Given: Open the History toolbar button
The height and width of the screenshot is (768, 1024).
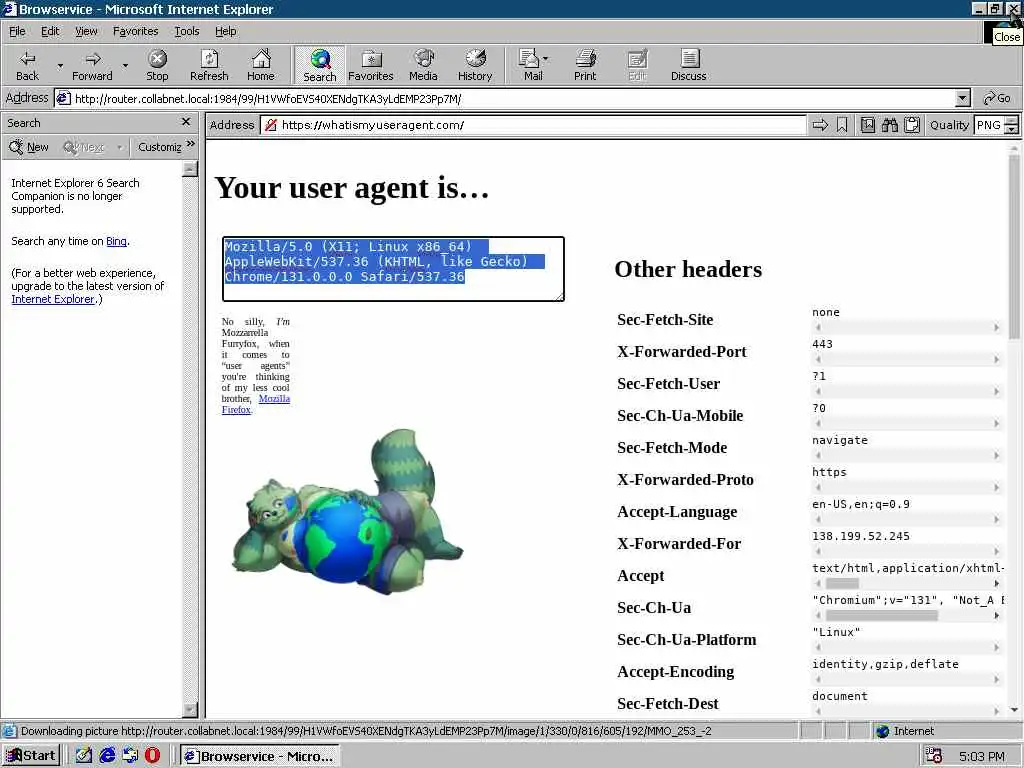Looking at the screenshot, I should point(475,65).
